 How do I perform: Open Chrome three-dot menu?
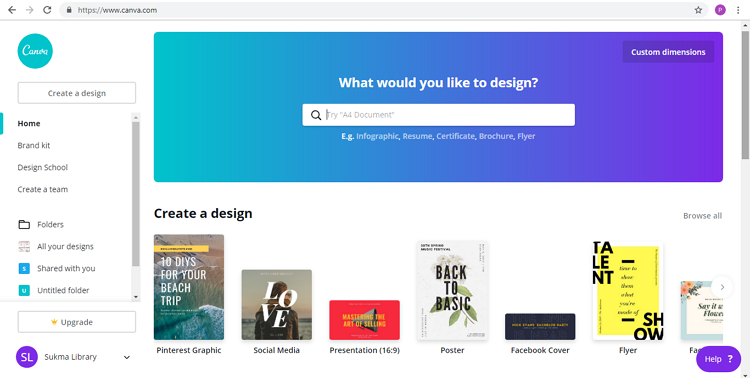pos(739,10)
